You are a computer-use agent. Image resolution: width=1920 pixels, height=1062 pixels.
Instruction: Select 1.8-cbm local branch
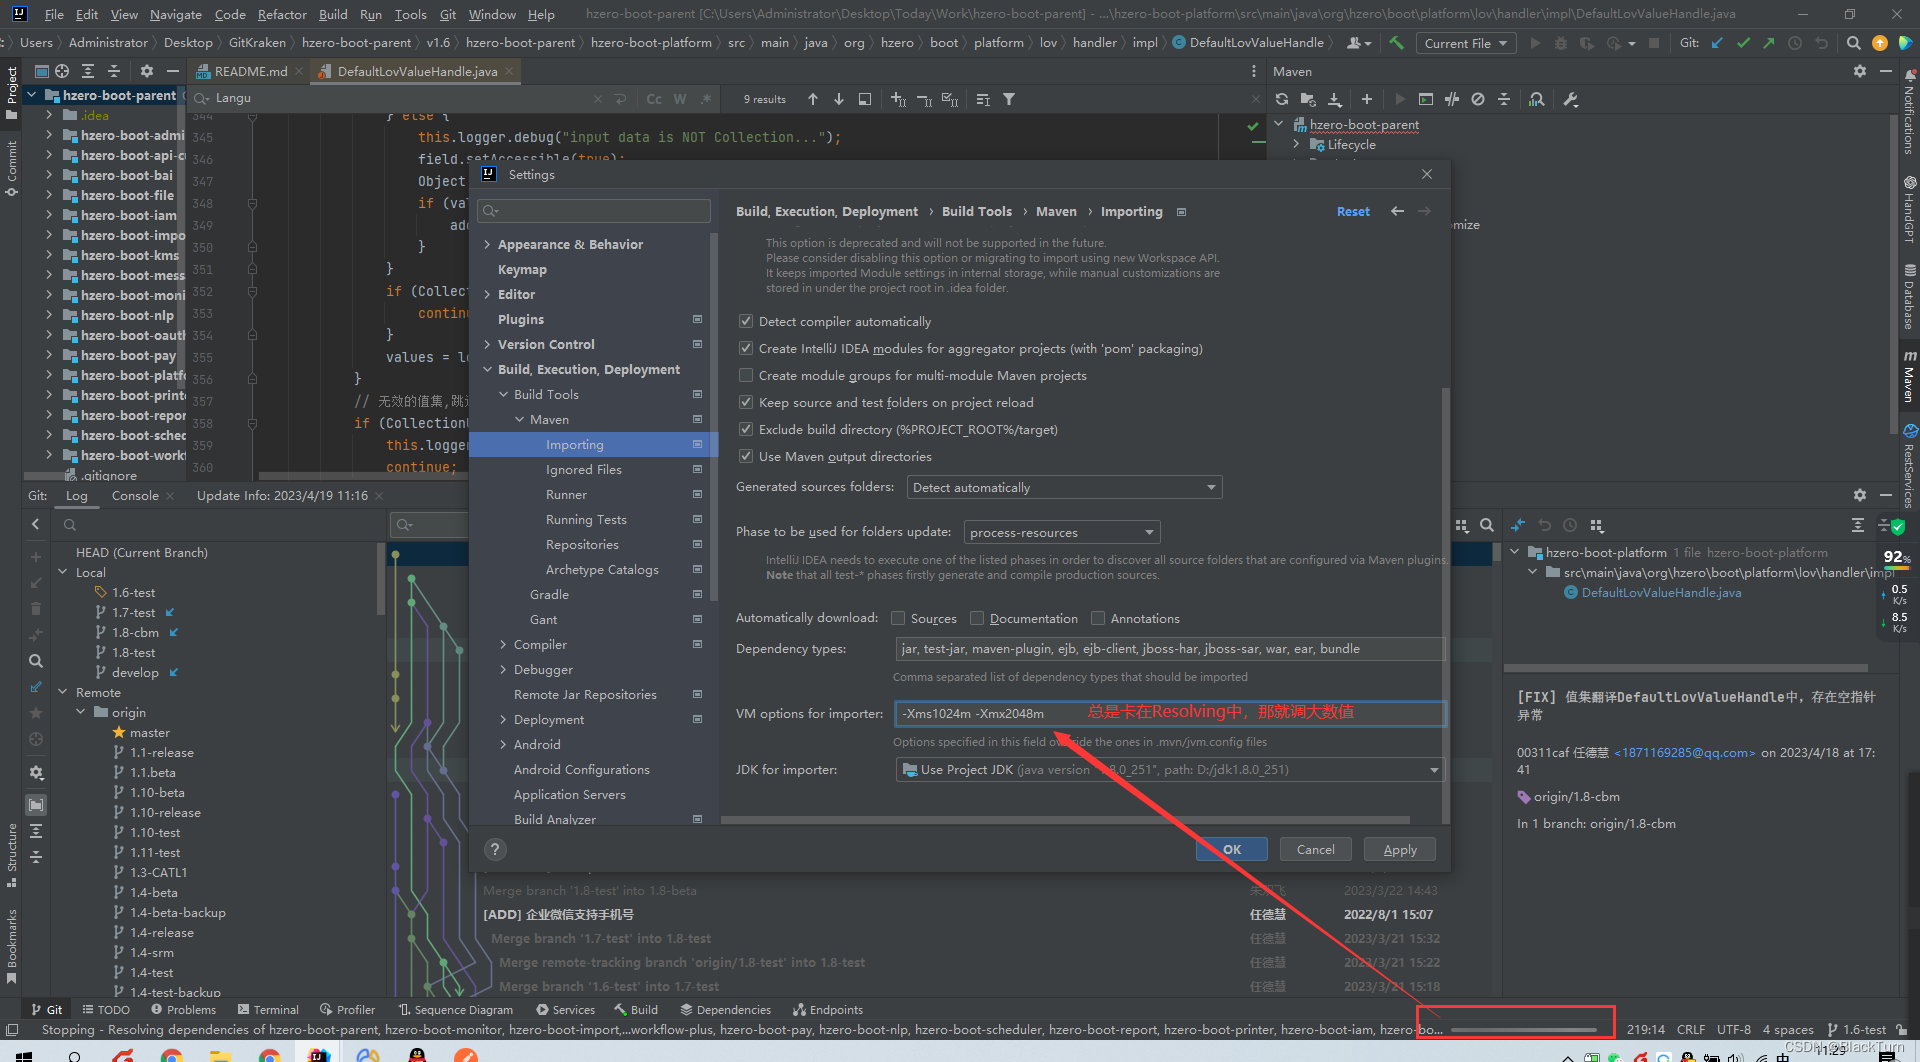click(135, 632)
